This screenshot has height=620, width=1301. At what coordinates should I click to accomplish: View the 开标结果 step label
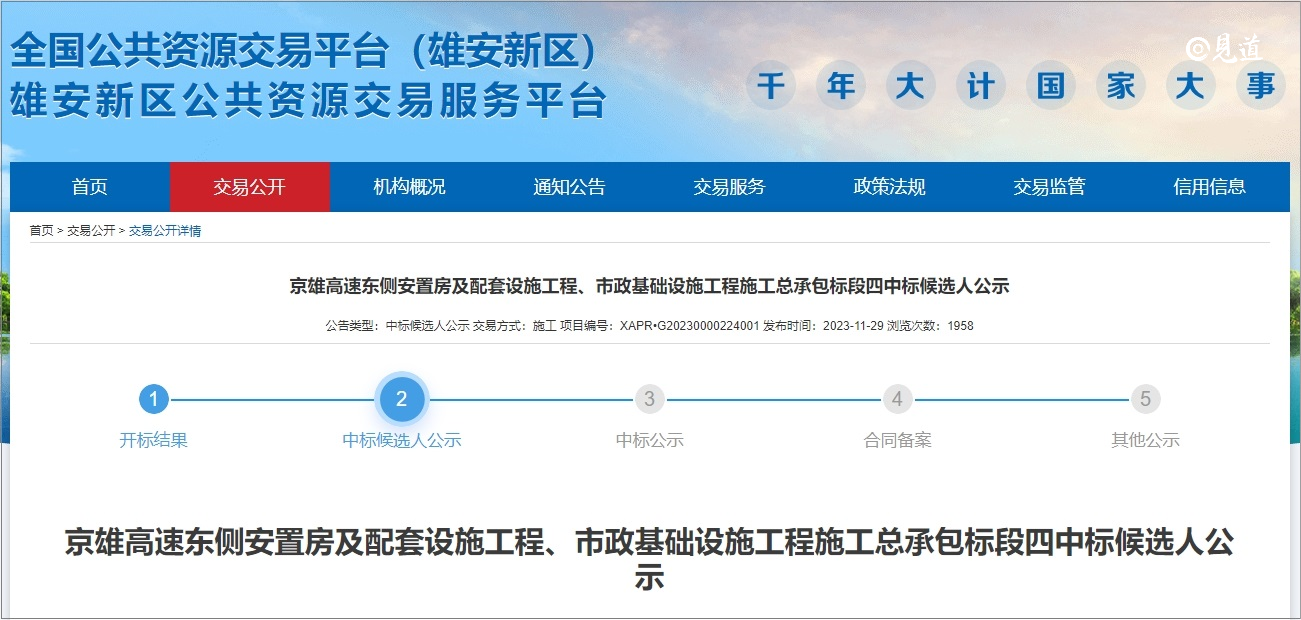point(153,440)
